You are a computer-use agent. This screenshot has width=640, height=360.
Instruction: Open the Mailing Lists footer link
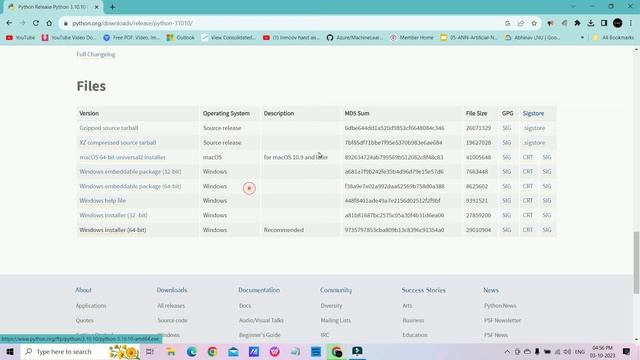click(x=336, y=320)
